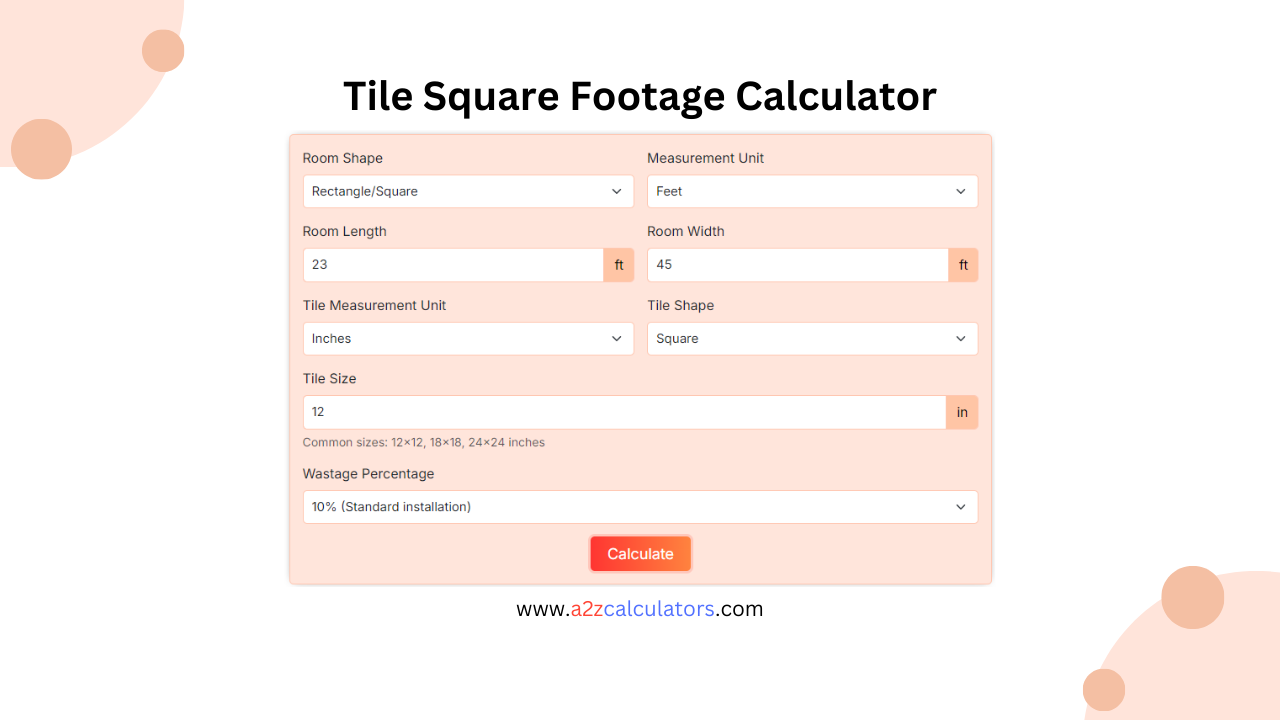Expand the chevron on the Tile Shape selector
Screen dimensions: 1280x720
961,338
